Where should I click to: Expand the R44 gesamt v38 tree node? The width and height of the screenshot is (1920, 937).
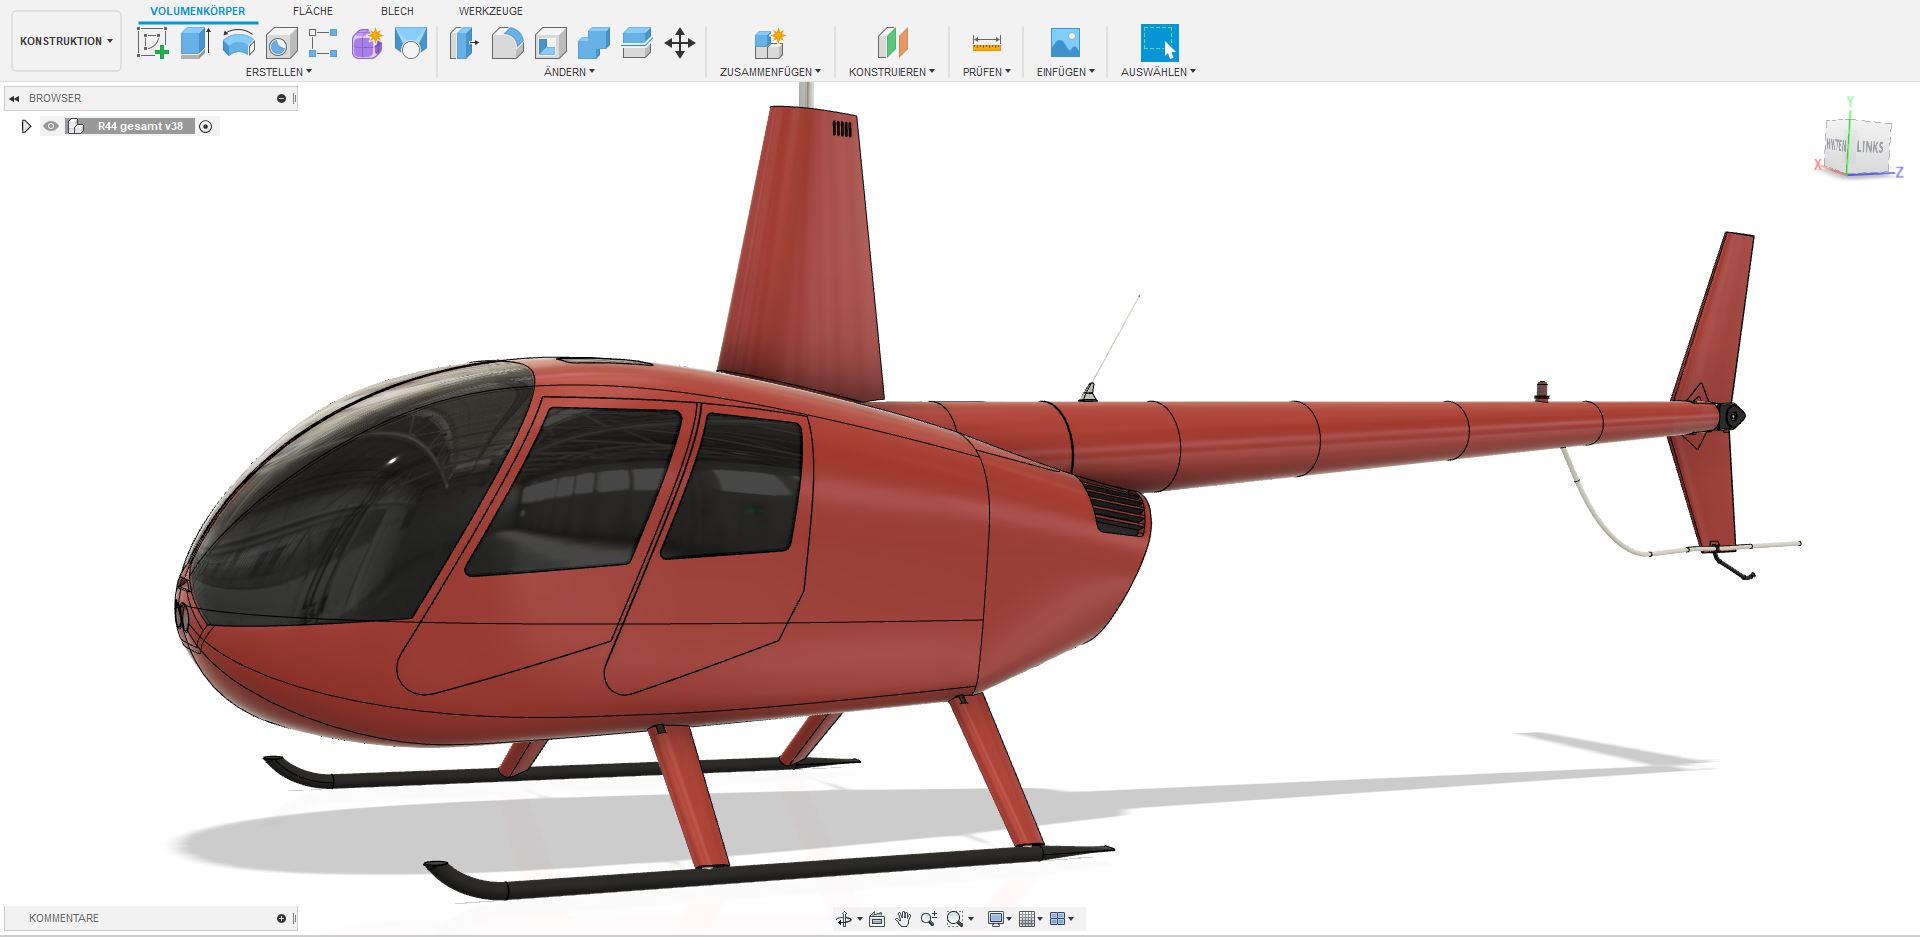[x=27, y=126]
